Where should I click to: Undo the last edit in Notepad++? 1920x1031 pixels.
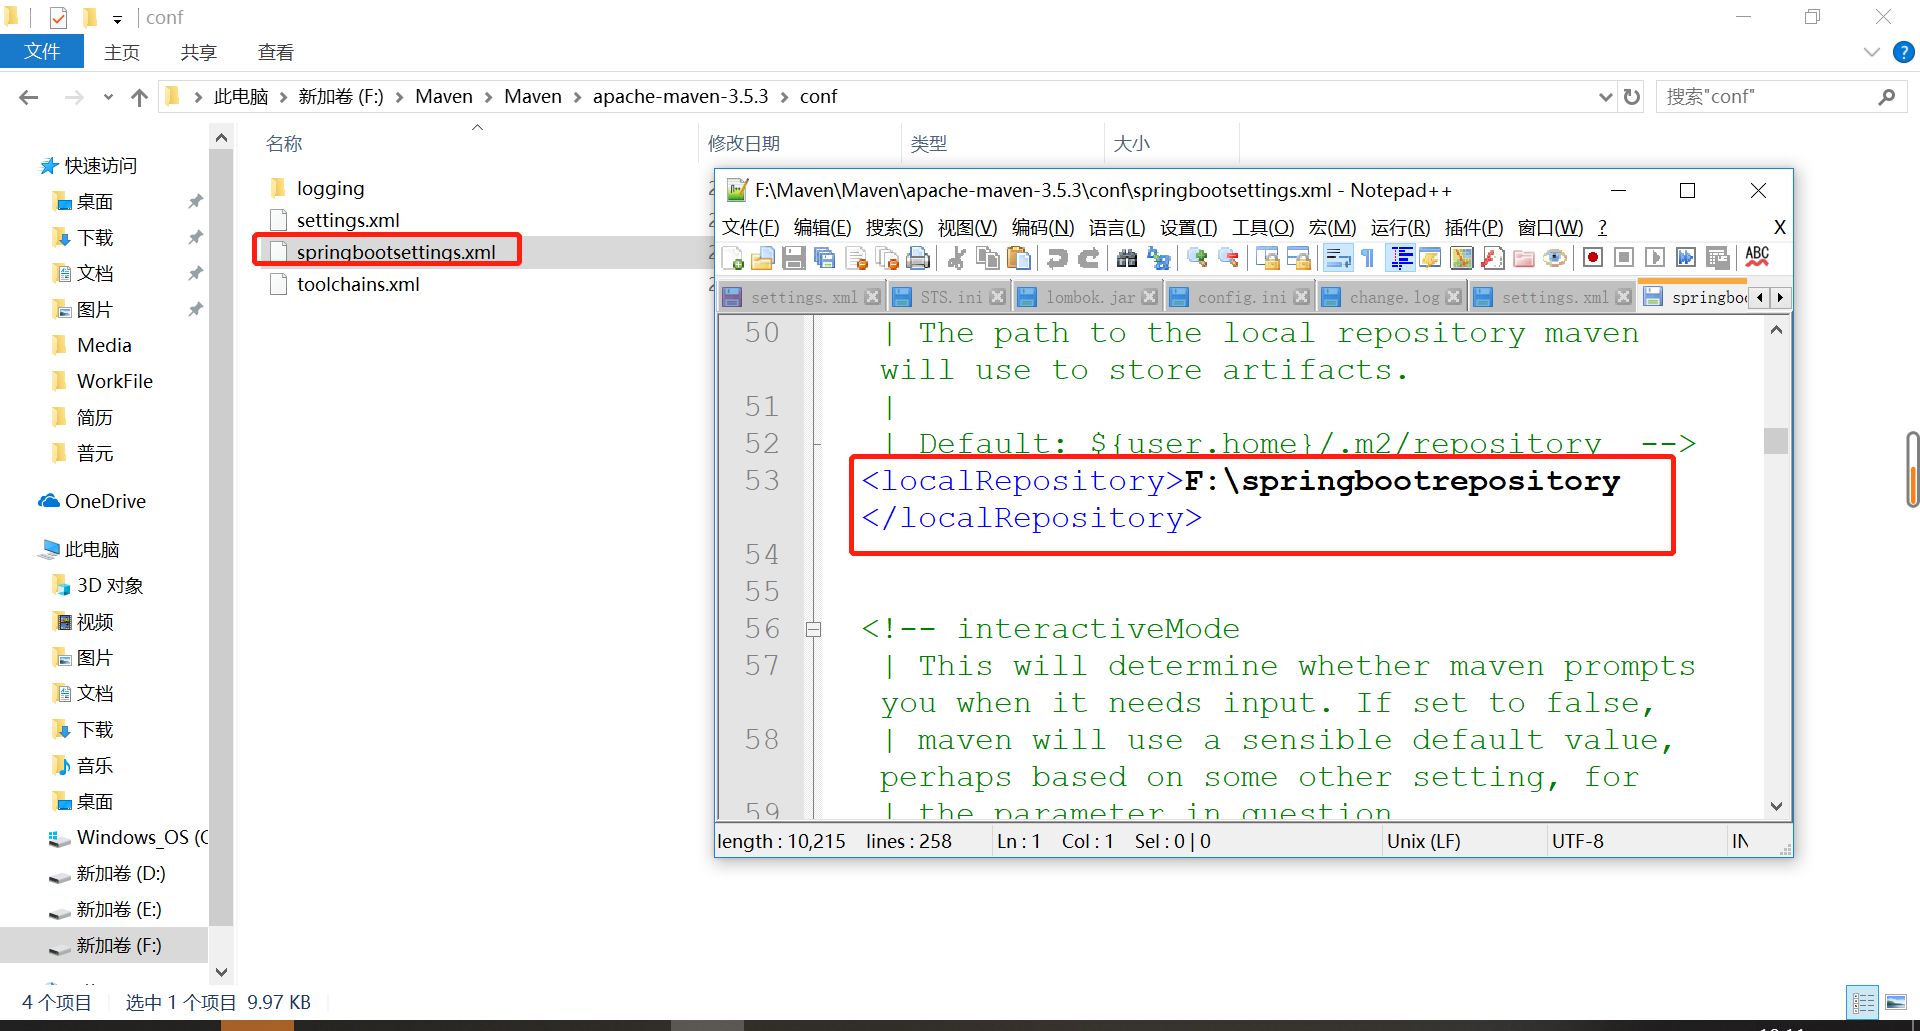pyautogui.click(x=1057, y=259)
